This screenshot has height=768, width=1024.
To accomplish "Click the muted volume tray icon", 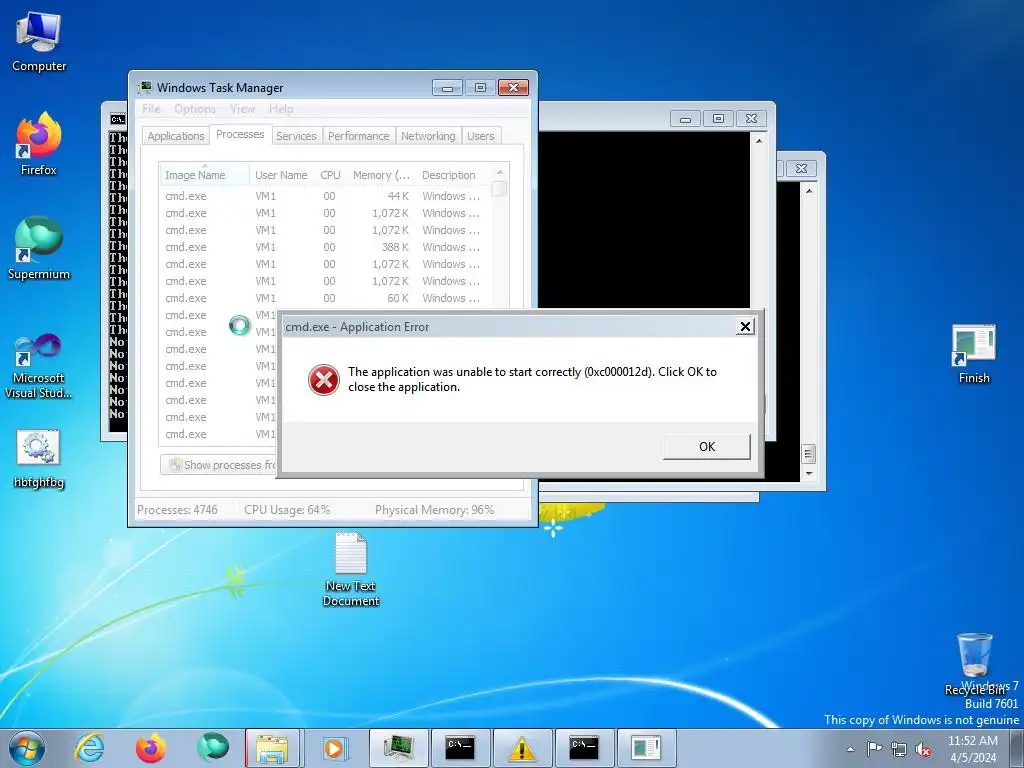I will pyautogui.click(x=923, y=749).
